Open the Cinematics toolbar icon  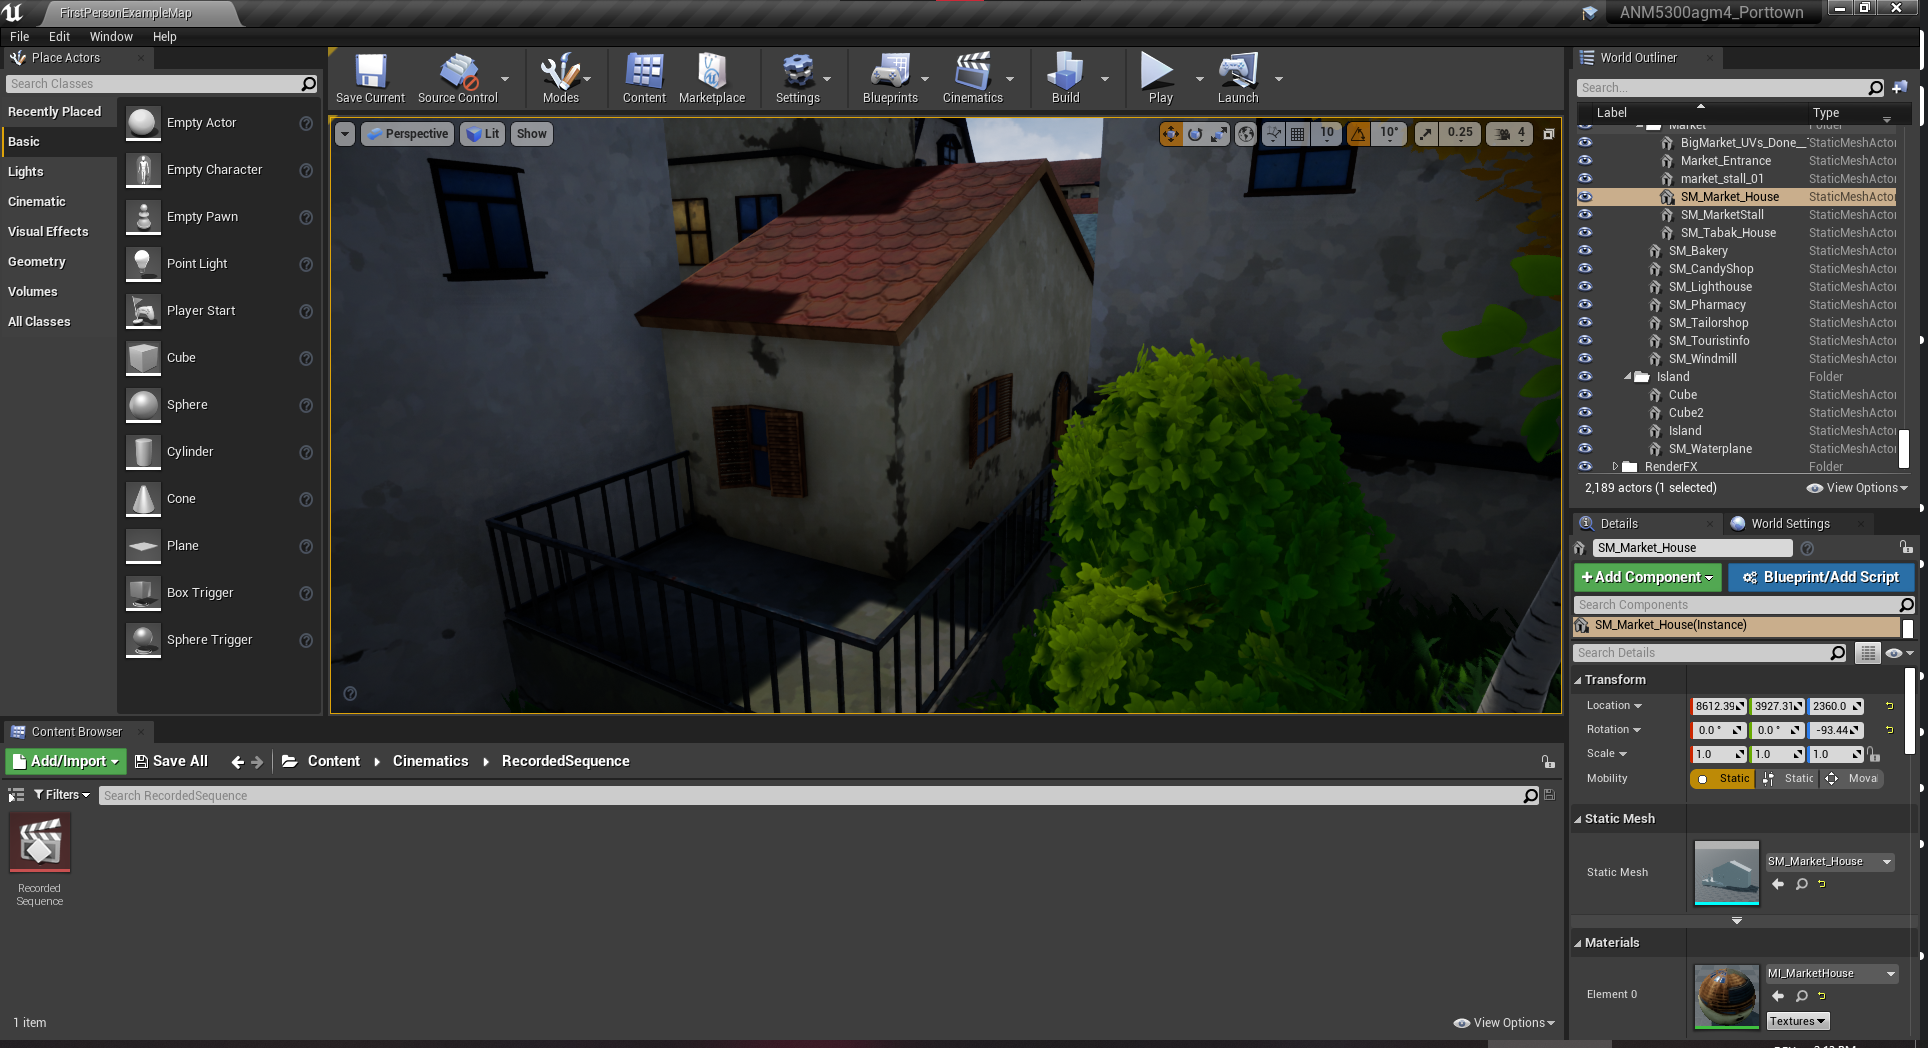tap(973, 78)
